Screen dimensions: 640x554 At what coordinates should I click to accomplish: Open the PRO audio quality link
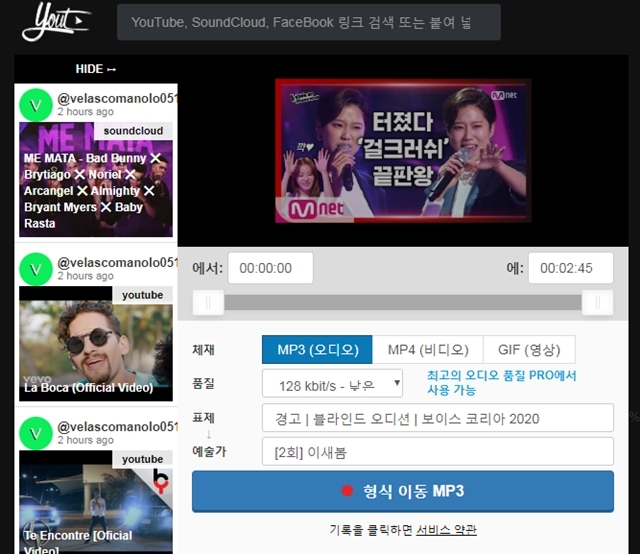click(x=502, y=383)
